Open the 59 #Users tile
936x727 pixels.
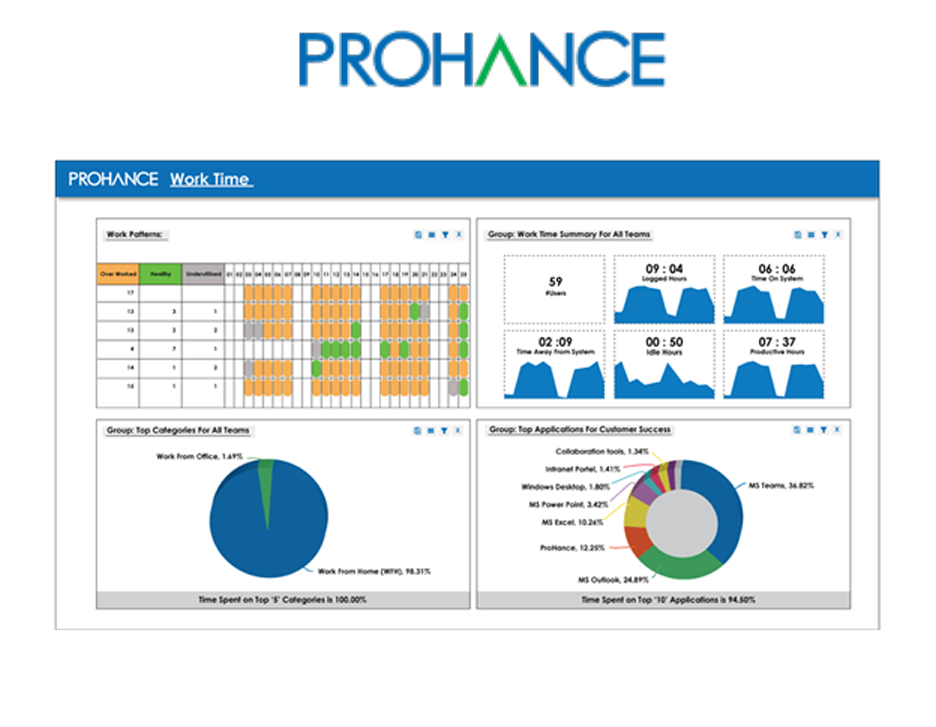(555, 289)
